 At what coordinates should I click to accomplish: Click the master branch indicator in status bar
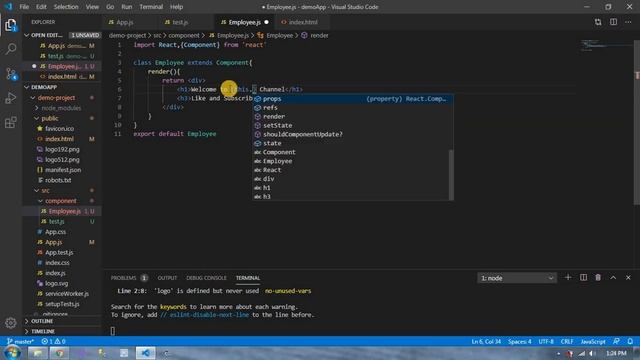coord(20,341)
